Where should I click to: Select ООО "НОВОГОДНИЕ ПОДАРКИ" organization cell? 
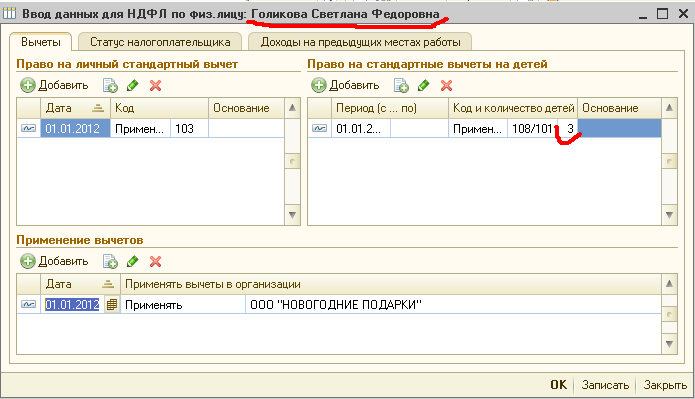[x=453, y=305]
